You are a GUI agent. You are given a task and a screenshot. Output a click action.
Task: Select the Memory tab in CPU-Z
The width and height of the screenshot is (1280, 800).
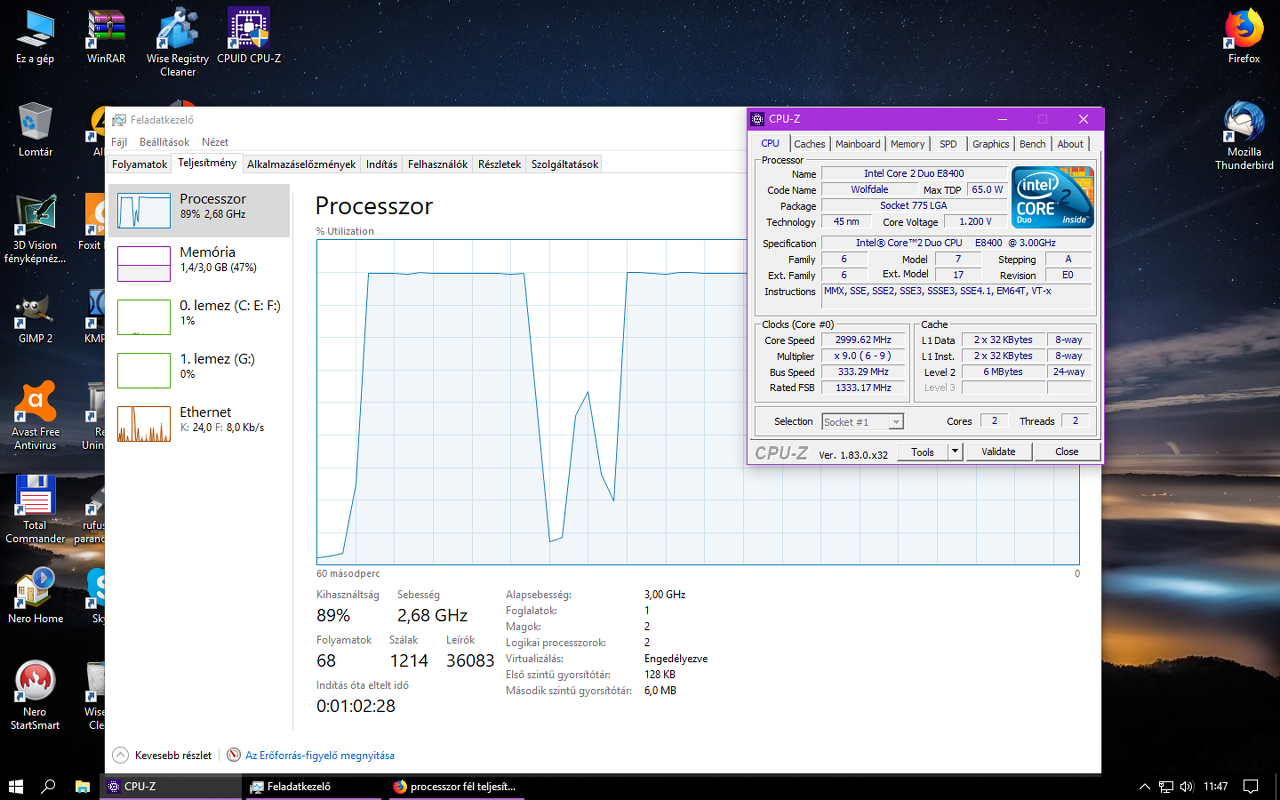(907, 144)
